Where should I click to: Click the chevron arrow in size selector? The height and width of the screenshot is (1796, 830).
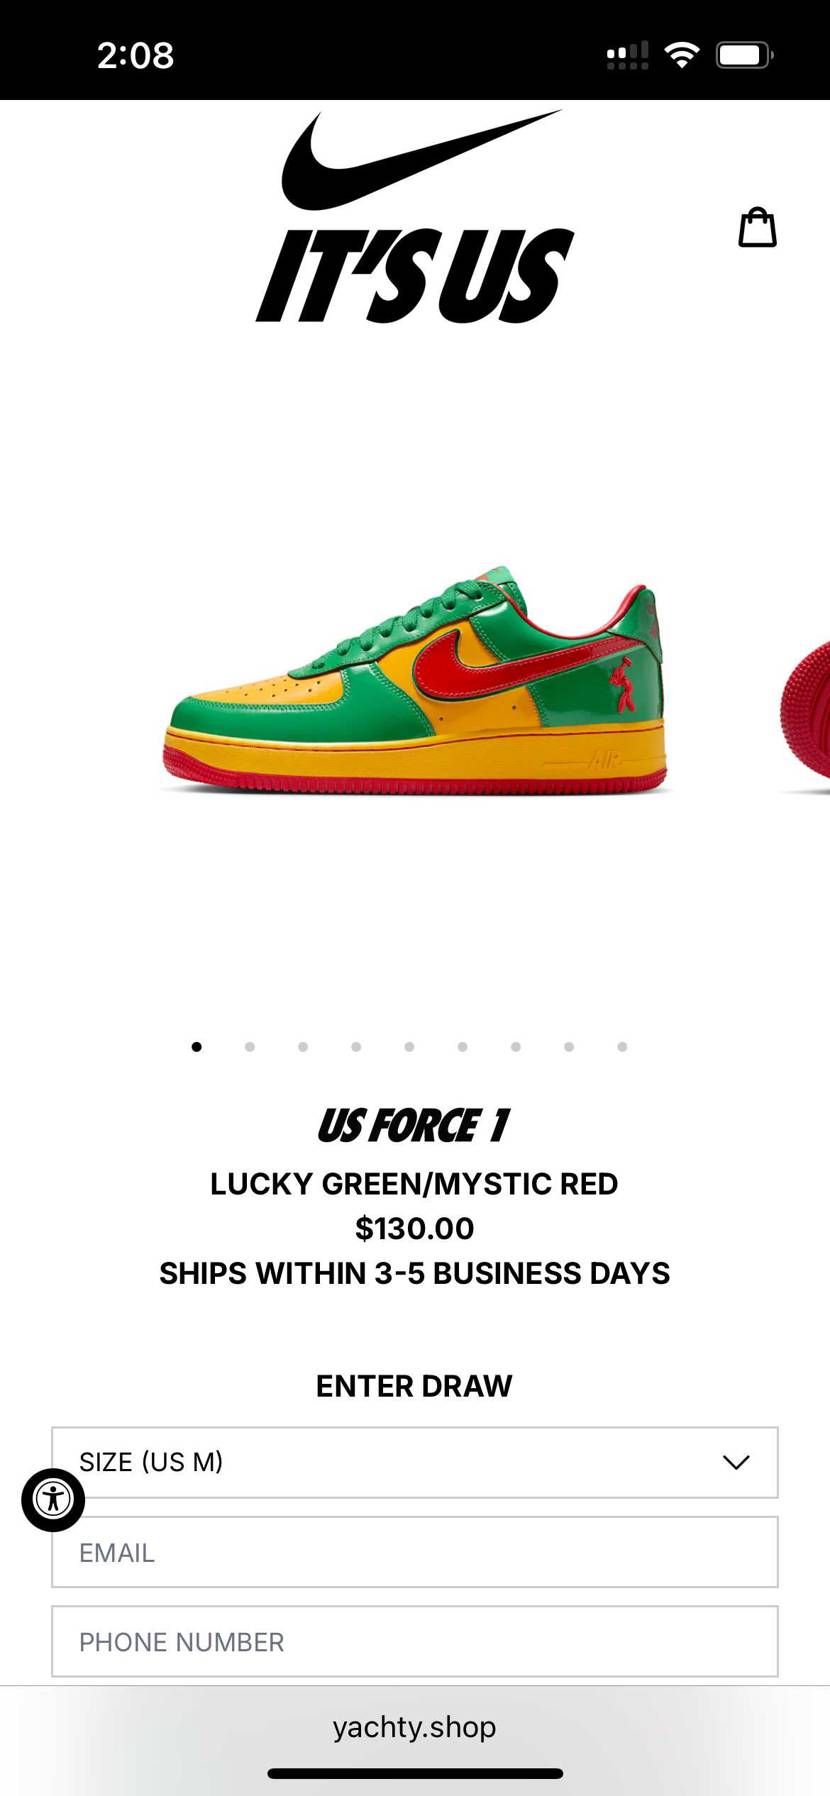pyautogui.click(x=736, y=1462)
